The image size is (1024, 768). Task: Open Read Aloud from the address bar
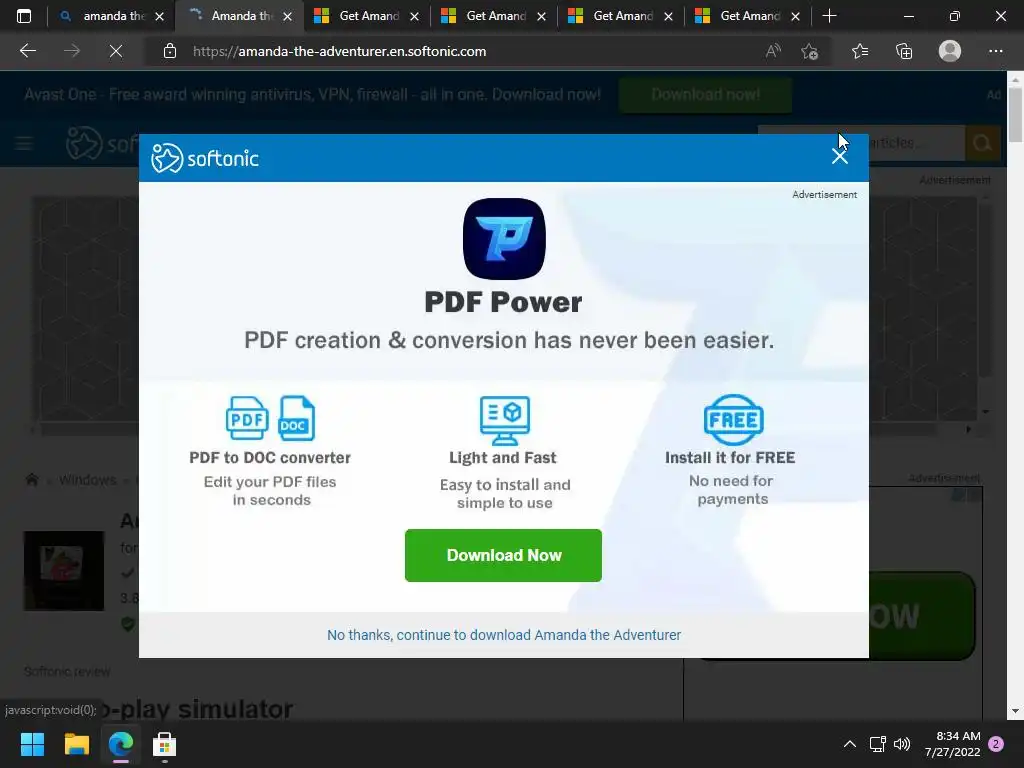pyautogui.click(x=773, y=51)
